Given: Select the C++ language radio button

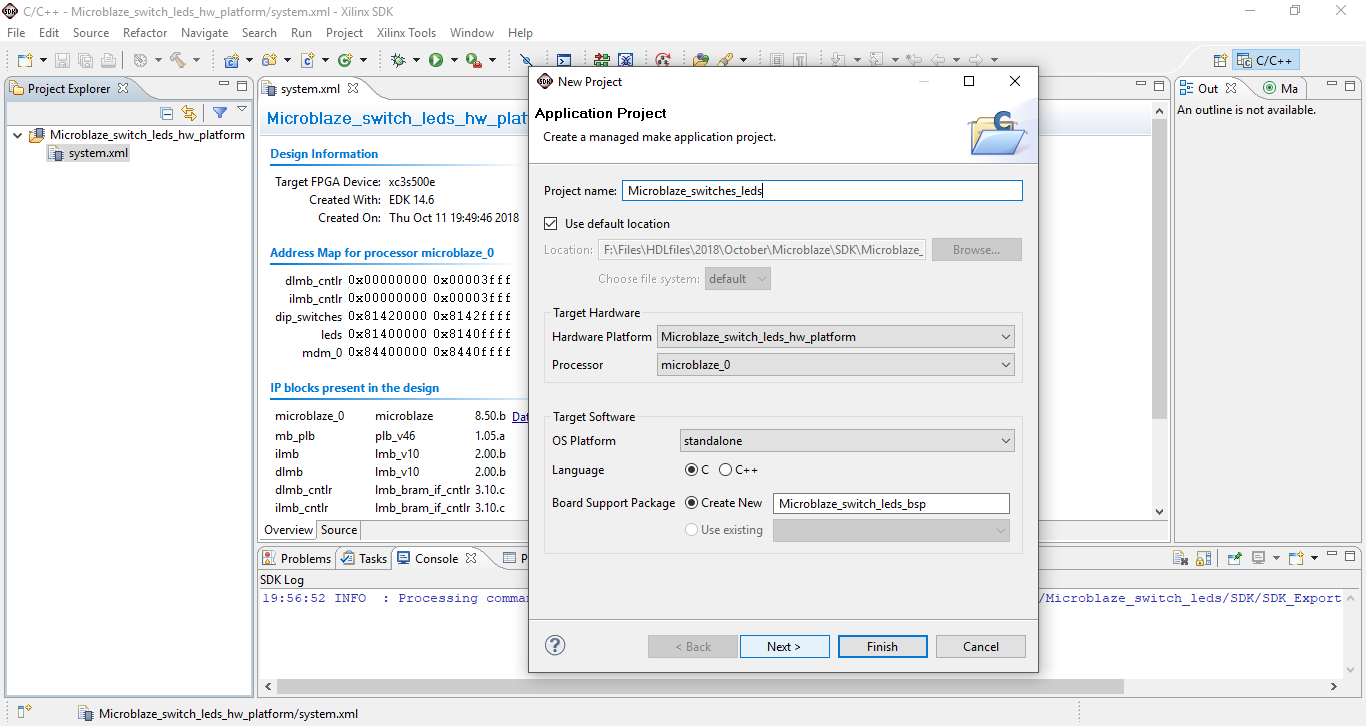Looking at the screenshot, I should point(726,470).
